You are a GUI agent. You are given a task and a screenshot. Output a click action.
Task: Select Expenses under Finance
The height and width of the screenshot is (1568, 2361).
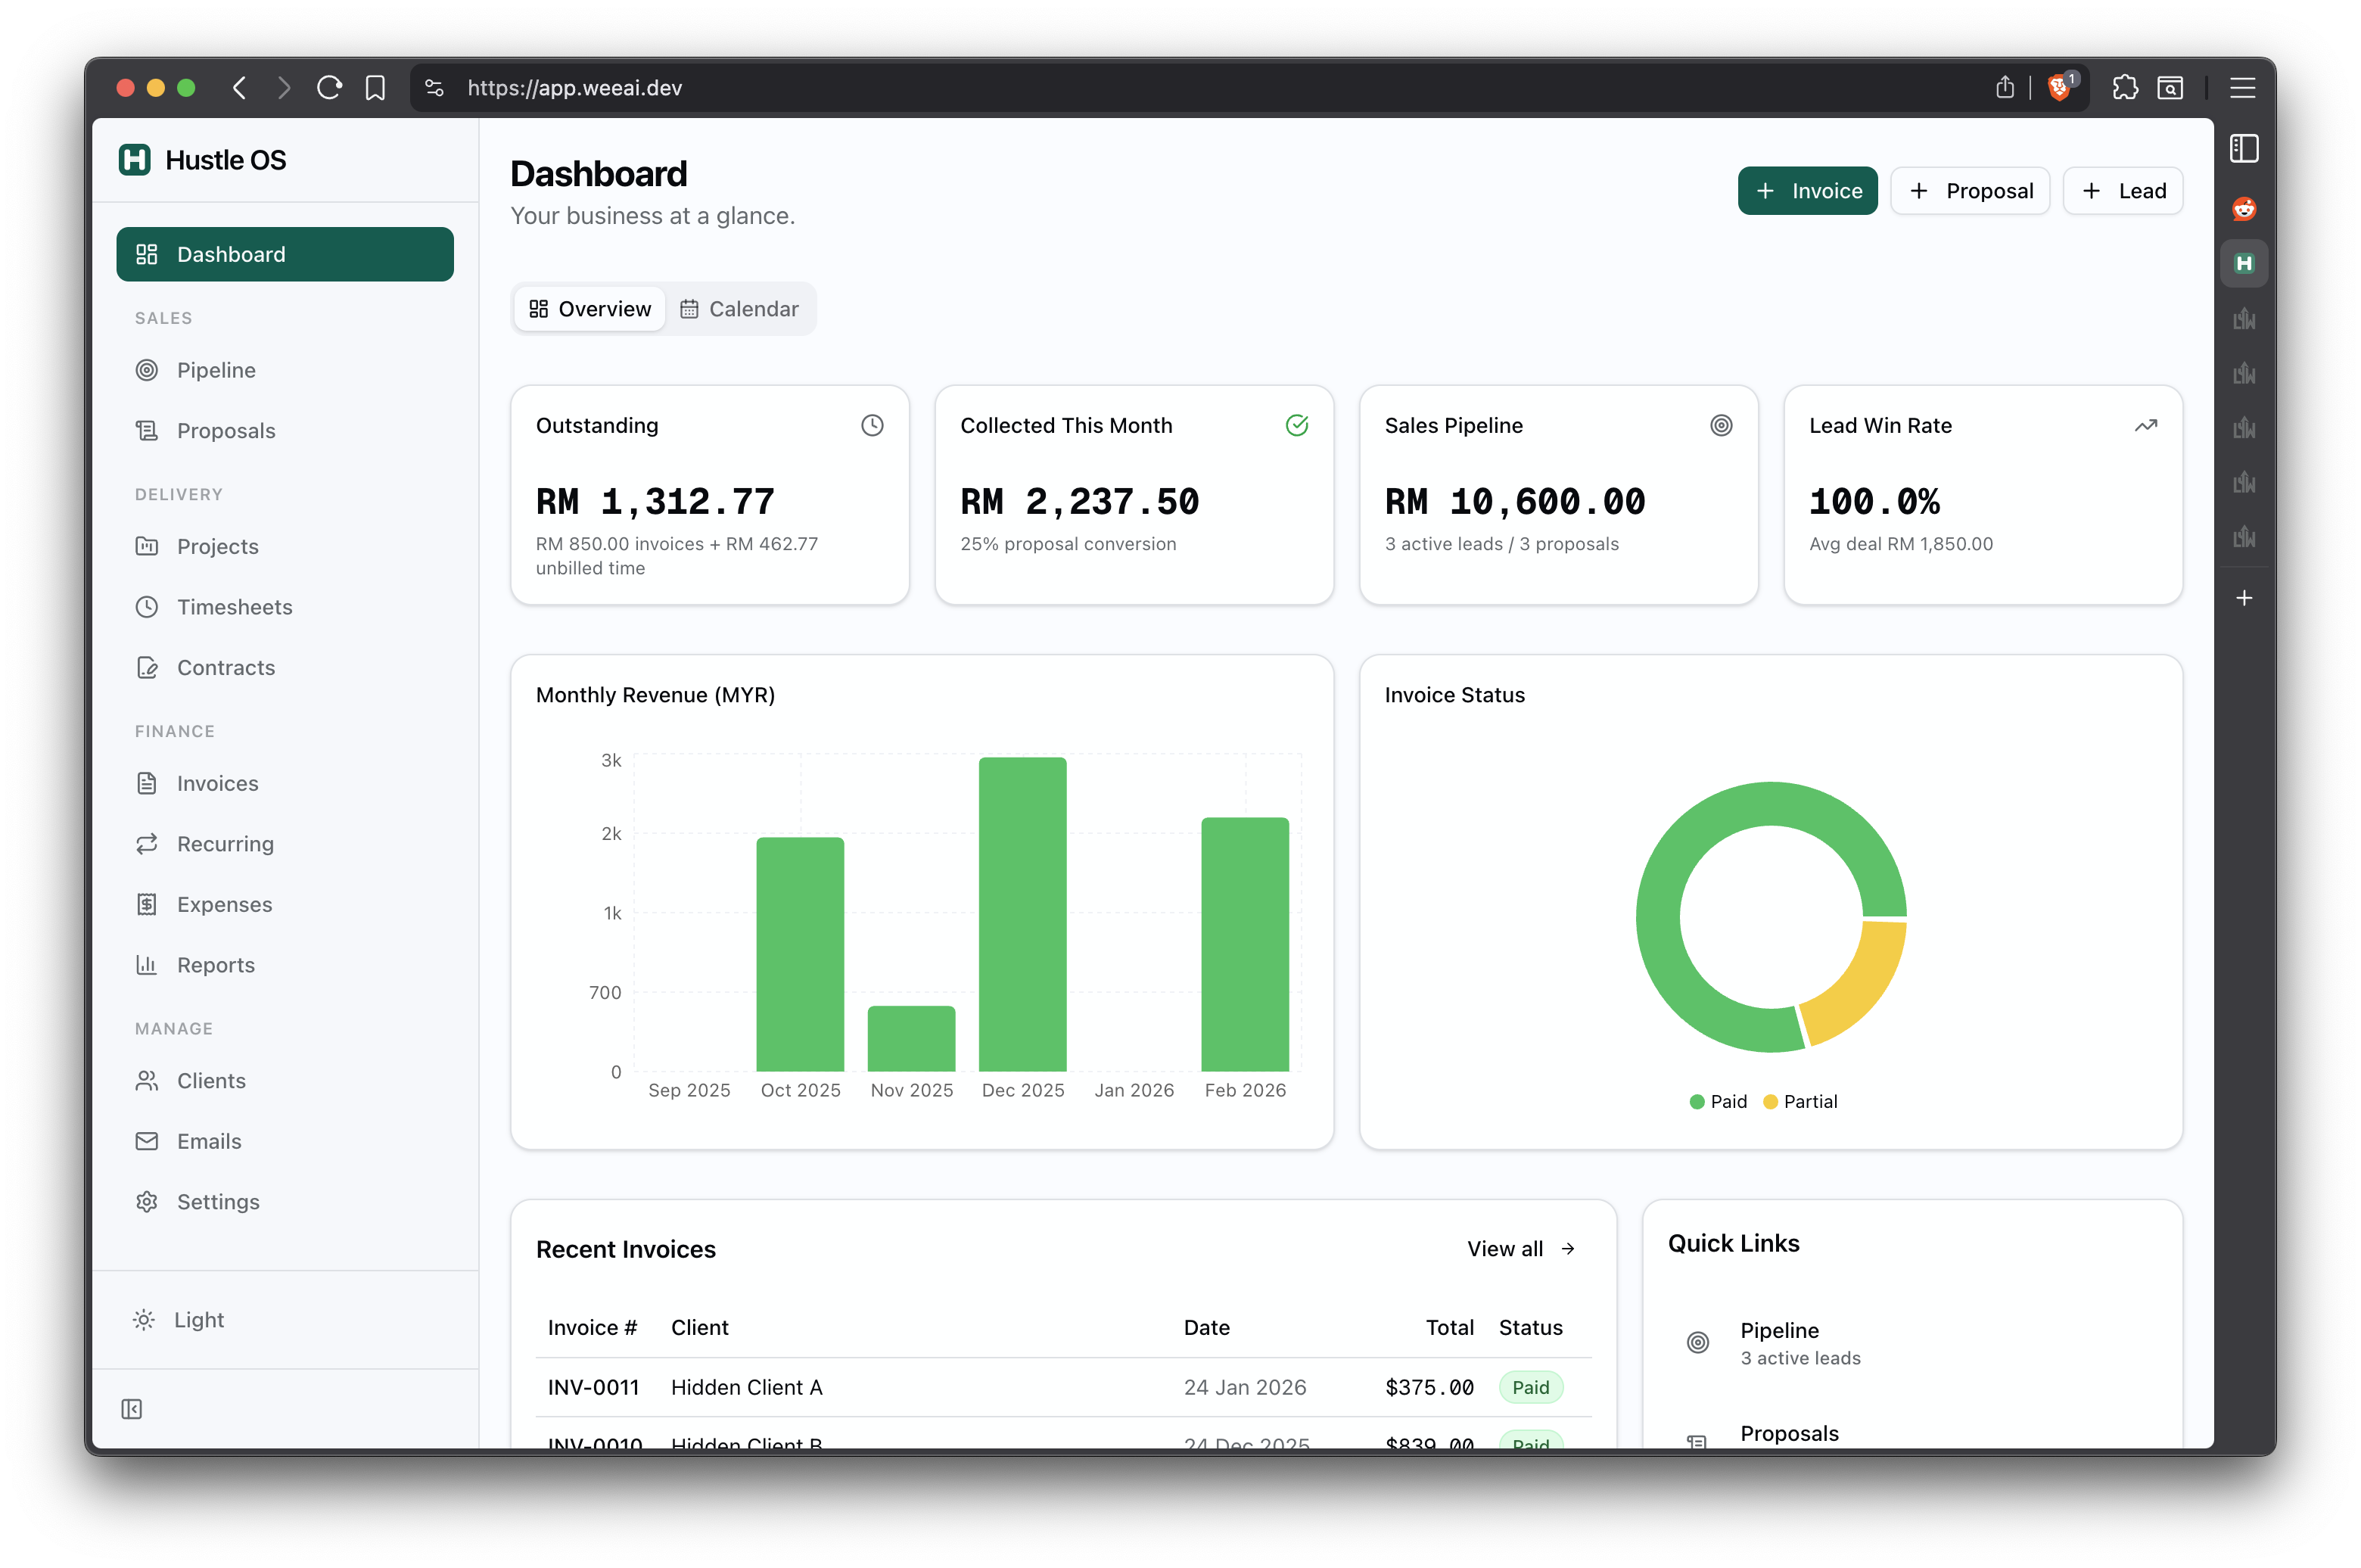pos(223,904)
